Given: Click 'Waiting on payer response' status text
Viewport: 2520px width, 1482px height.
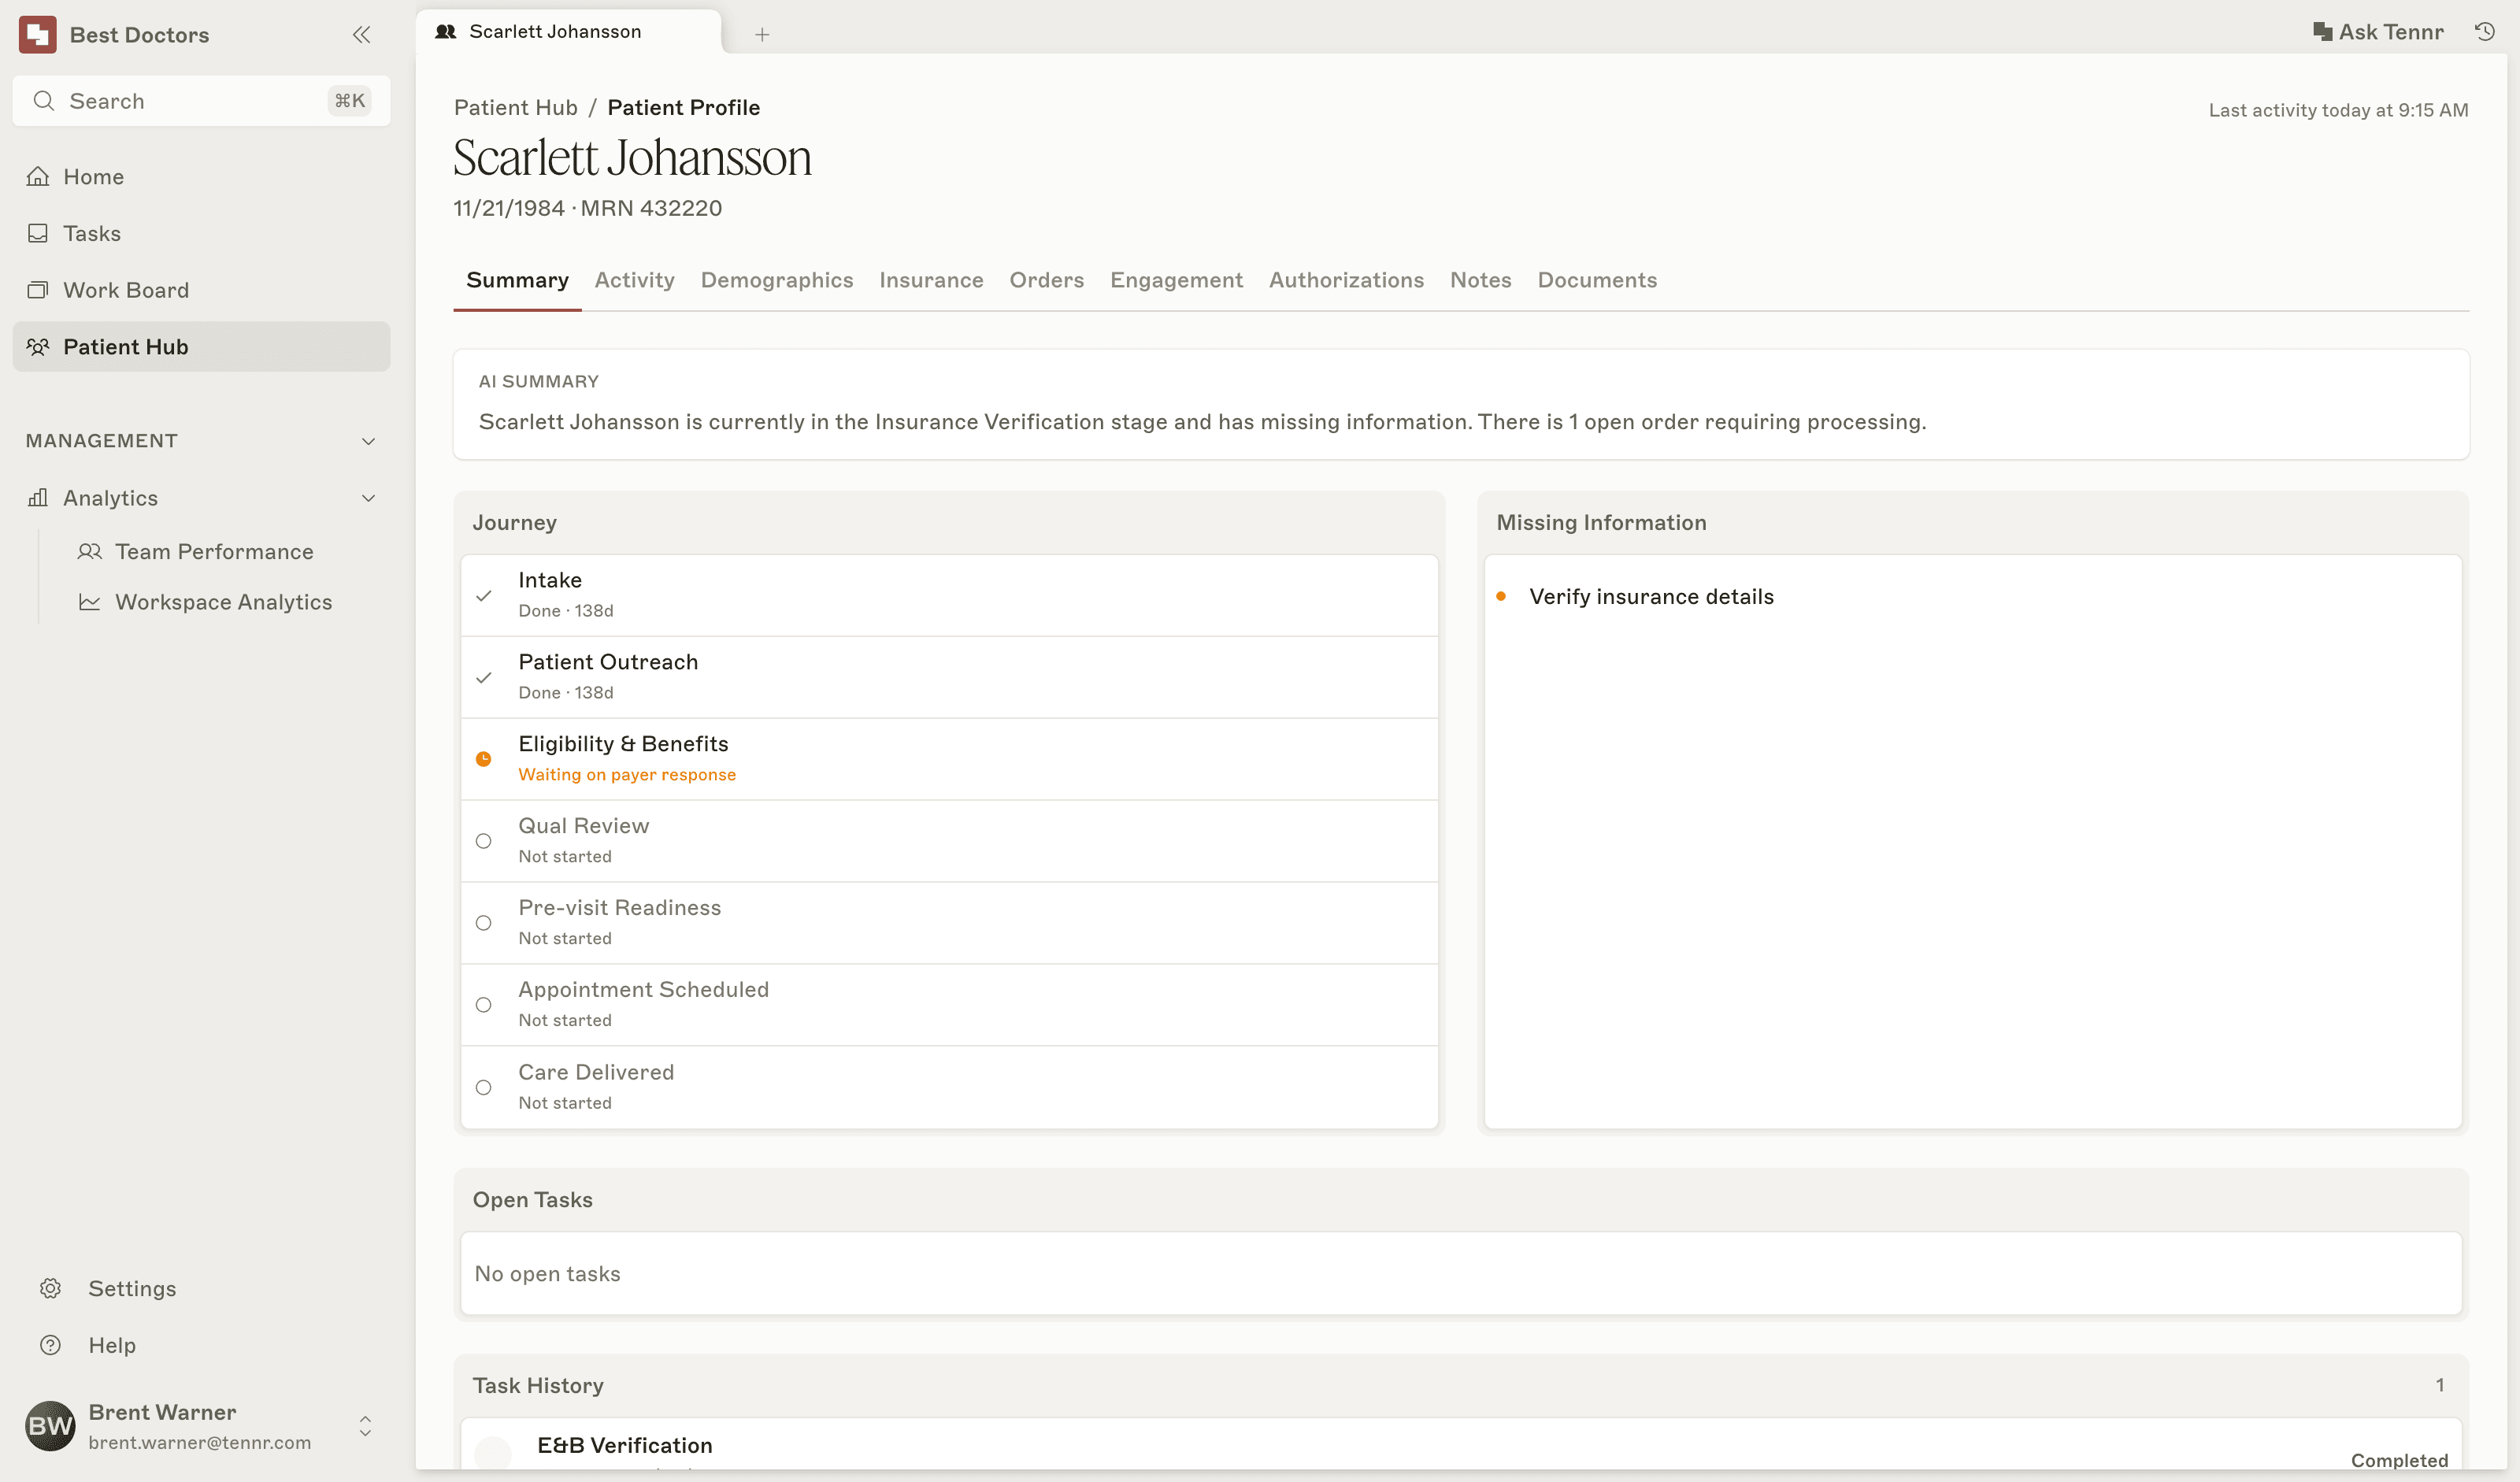Looking at the screenshot, I should (x=627, y=775).
